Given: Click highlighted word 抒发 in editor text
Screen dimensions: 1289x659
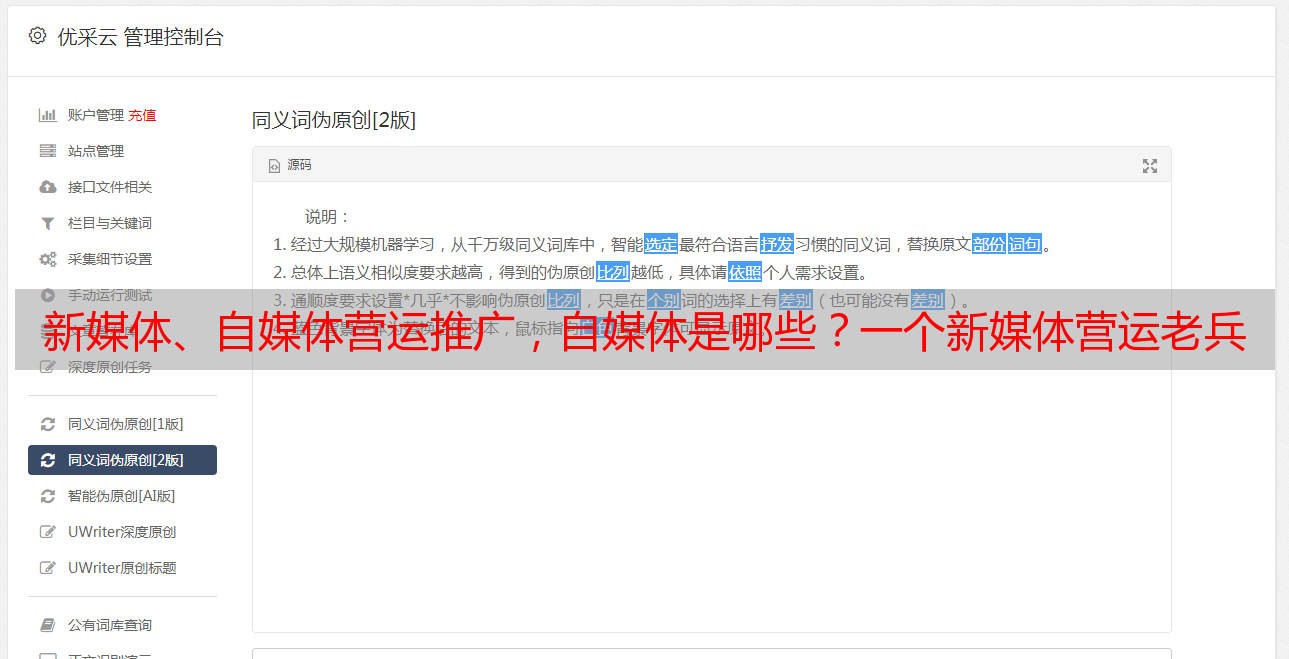Looking at the screenshot, I should [777, 244].
